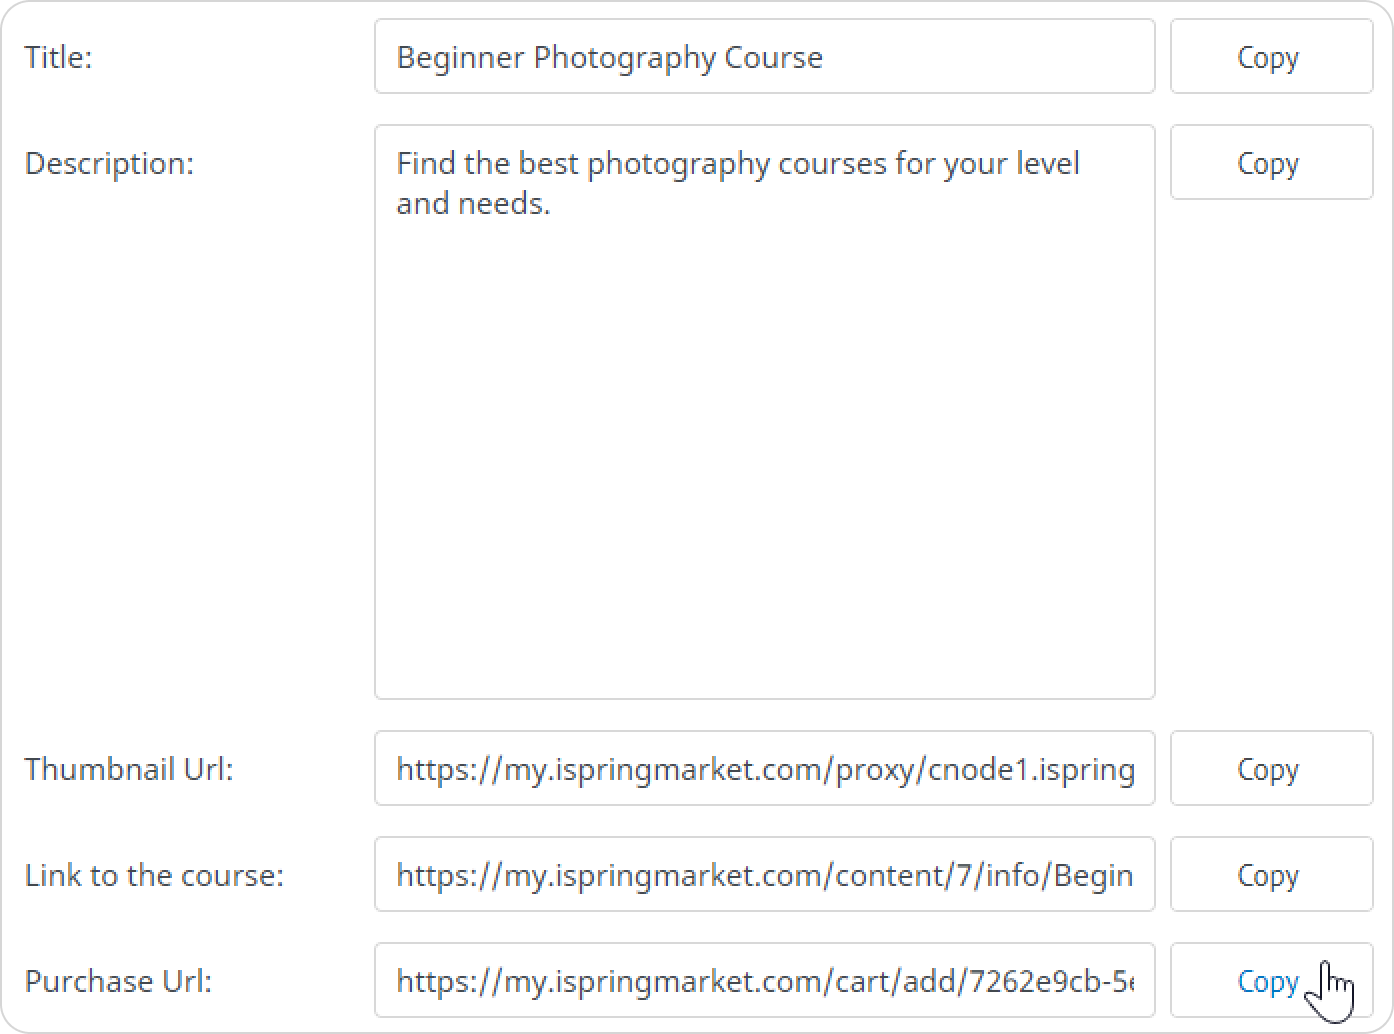The height and width of the screenshot is (1034, 1394).
Task: Click the Link to the course: label
Action: 154,875
